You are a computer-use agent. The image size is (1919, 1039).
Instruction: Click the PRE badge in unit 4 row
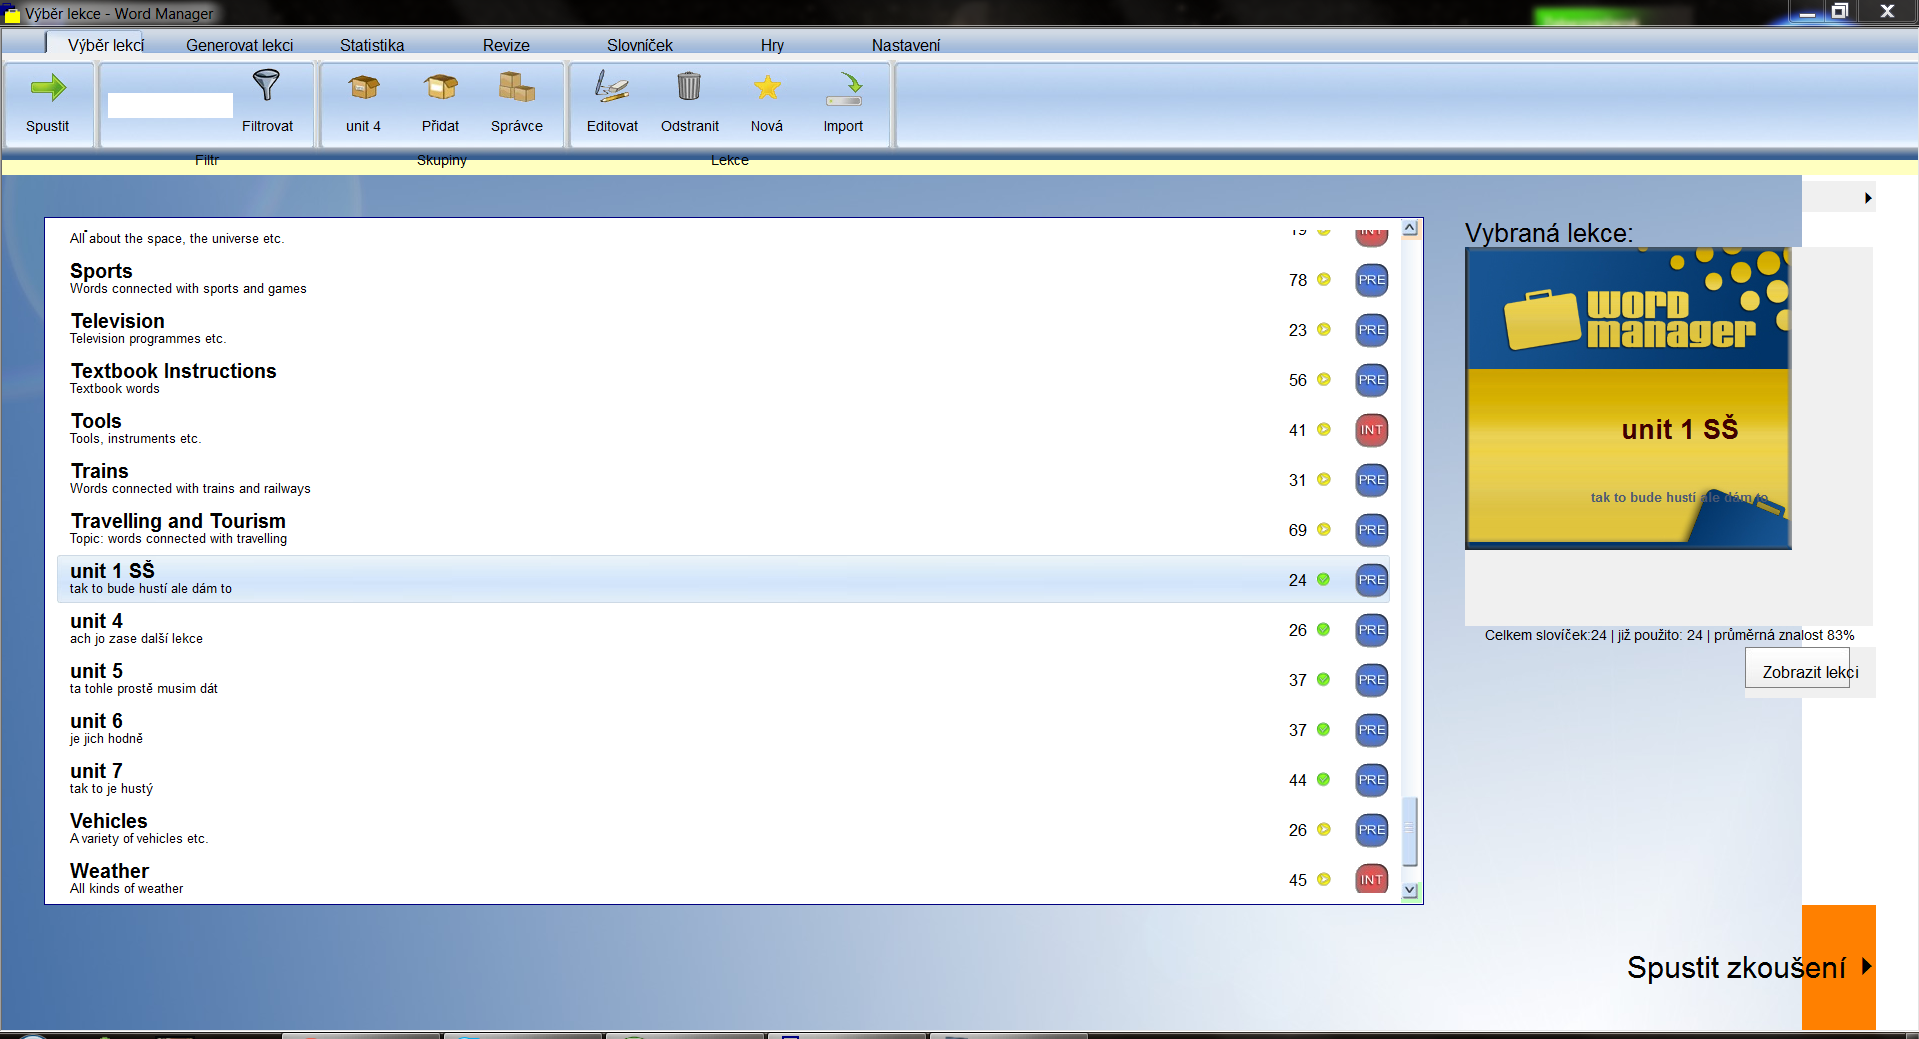click(x=1372, y=630)
